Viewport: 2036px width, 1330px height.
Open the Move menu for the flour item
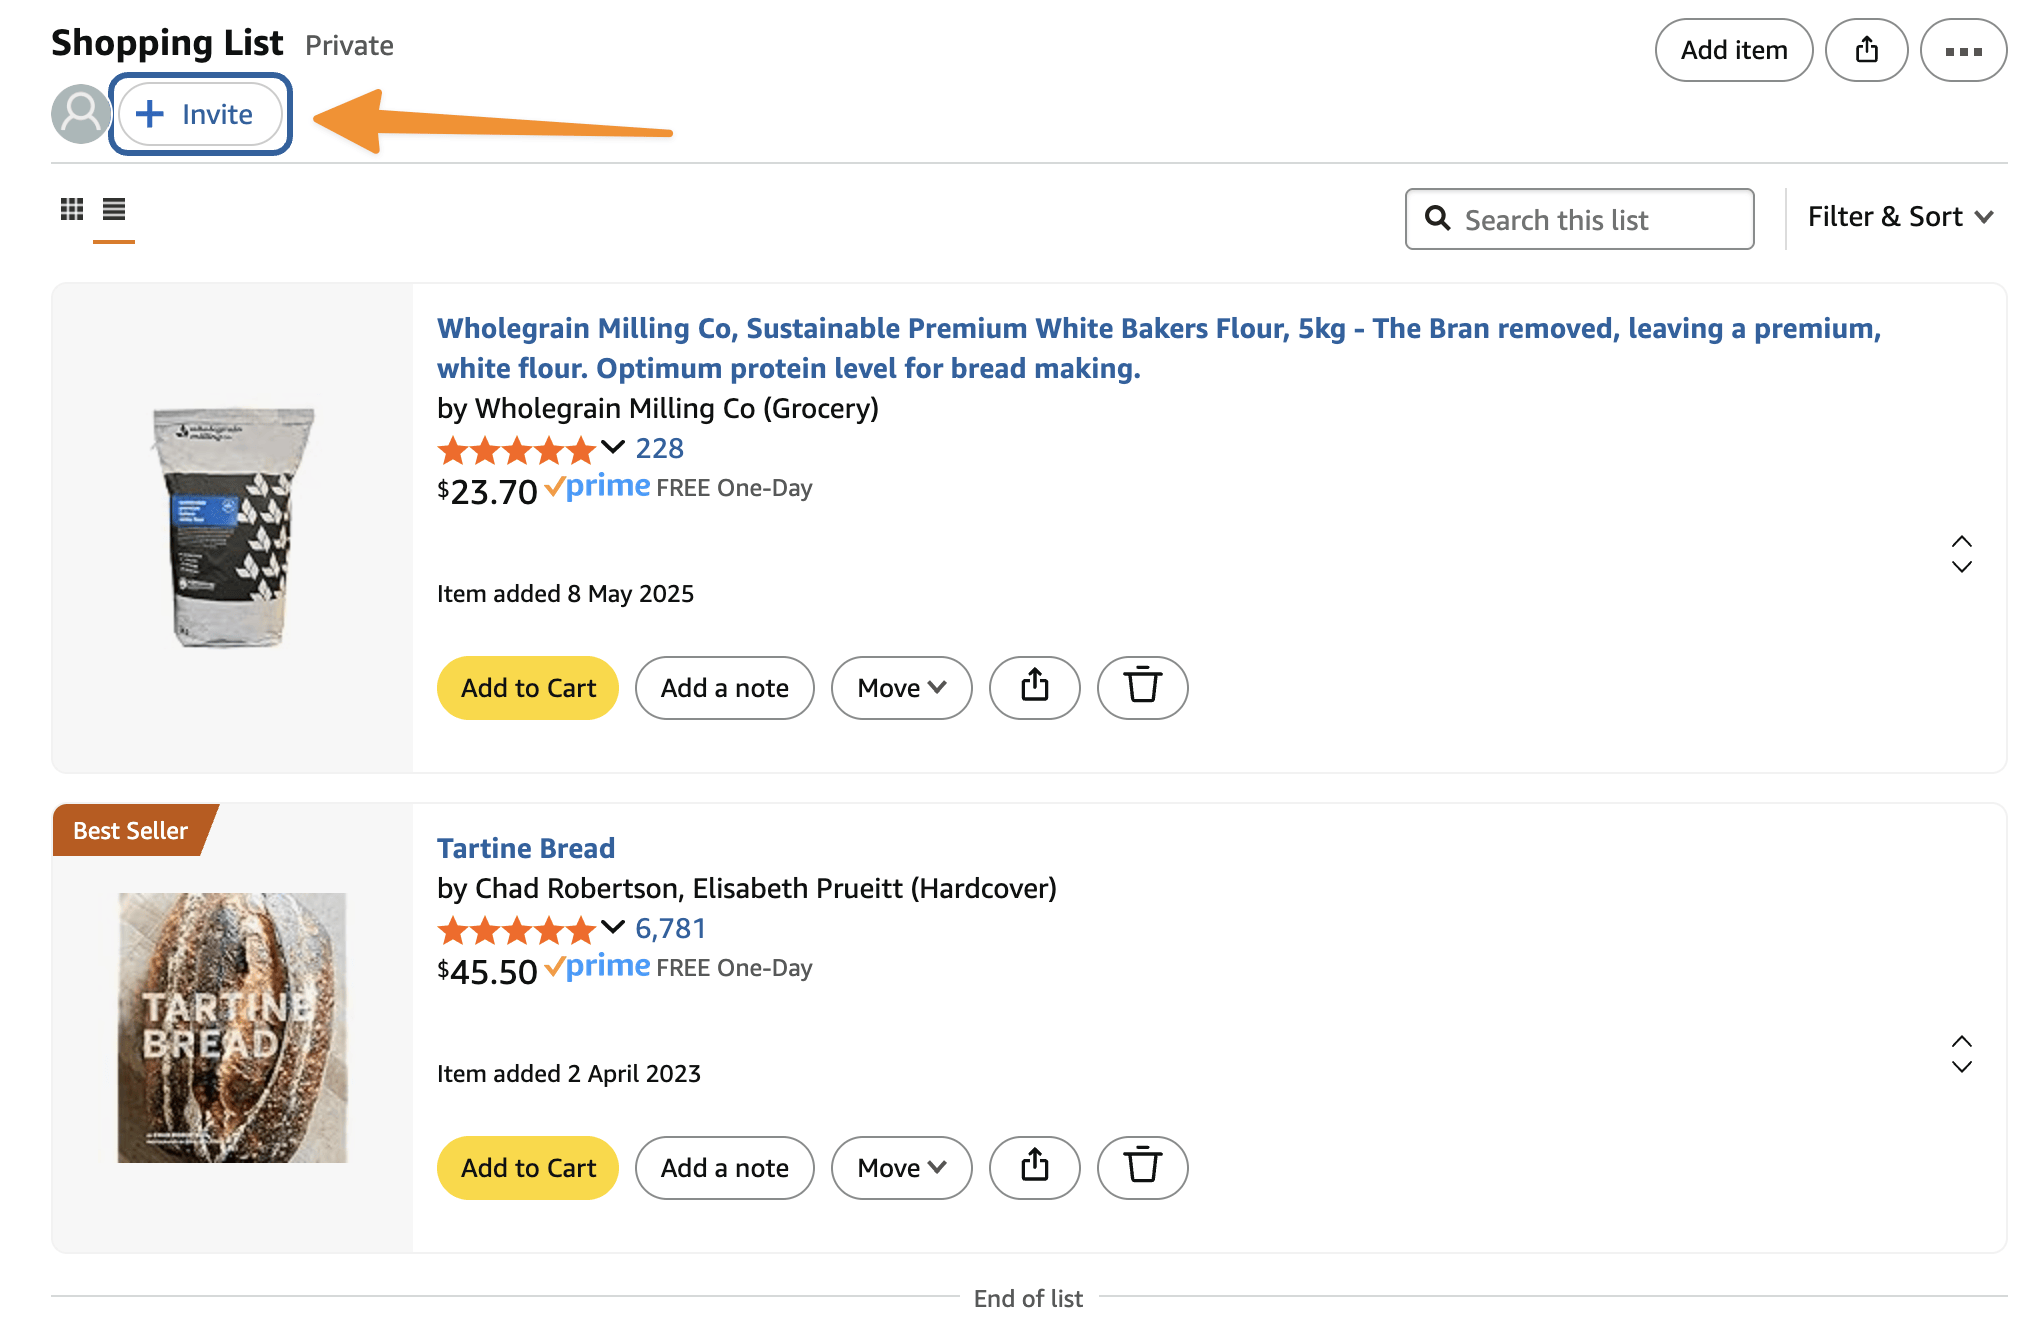coord(899,688)
